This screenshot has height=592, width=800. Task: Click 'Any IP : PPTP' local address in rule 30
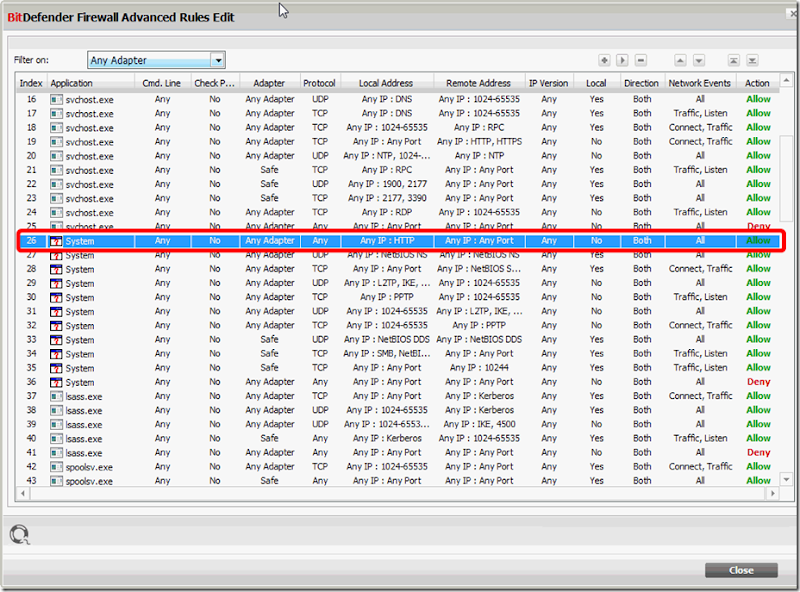coord(387,297)
